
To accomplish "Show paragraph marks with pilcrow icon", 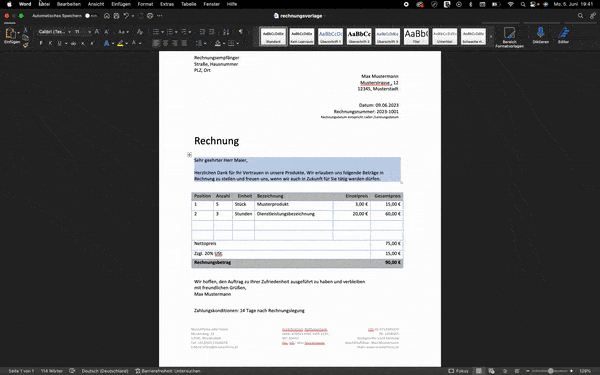I will coord(241,32).
